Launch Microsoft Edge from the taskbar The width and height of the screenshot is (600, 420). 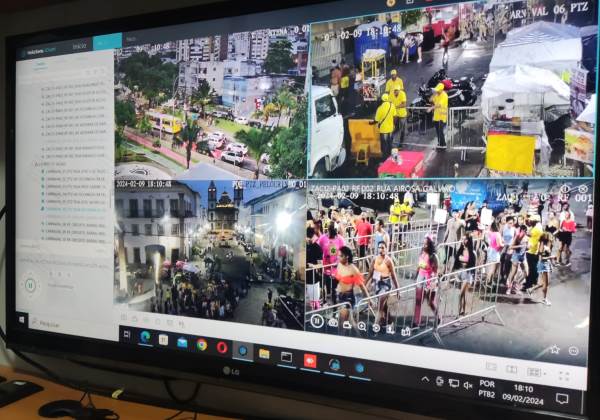(x=145, y=337)
